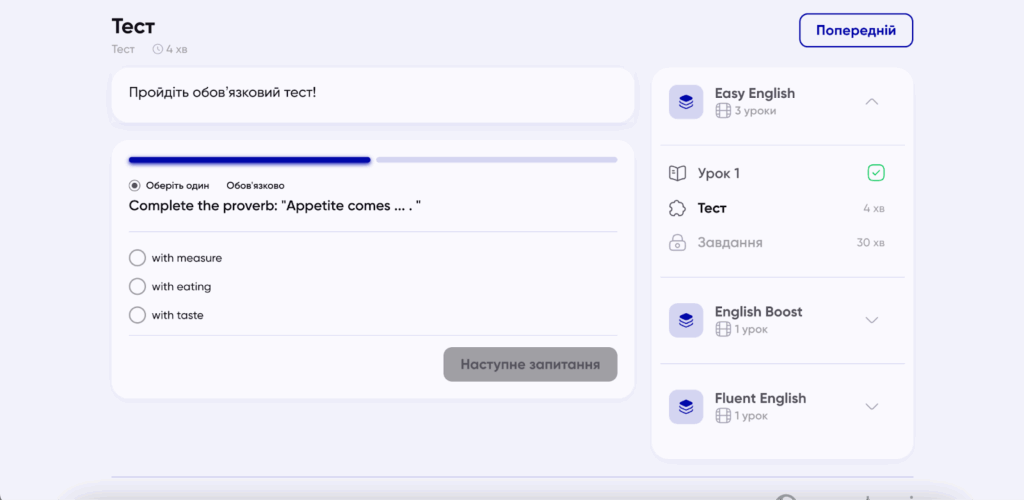Pick the "with taste" answer

[137, 316]
